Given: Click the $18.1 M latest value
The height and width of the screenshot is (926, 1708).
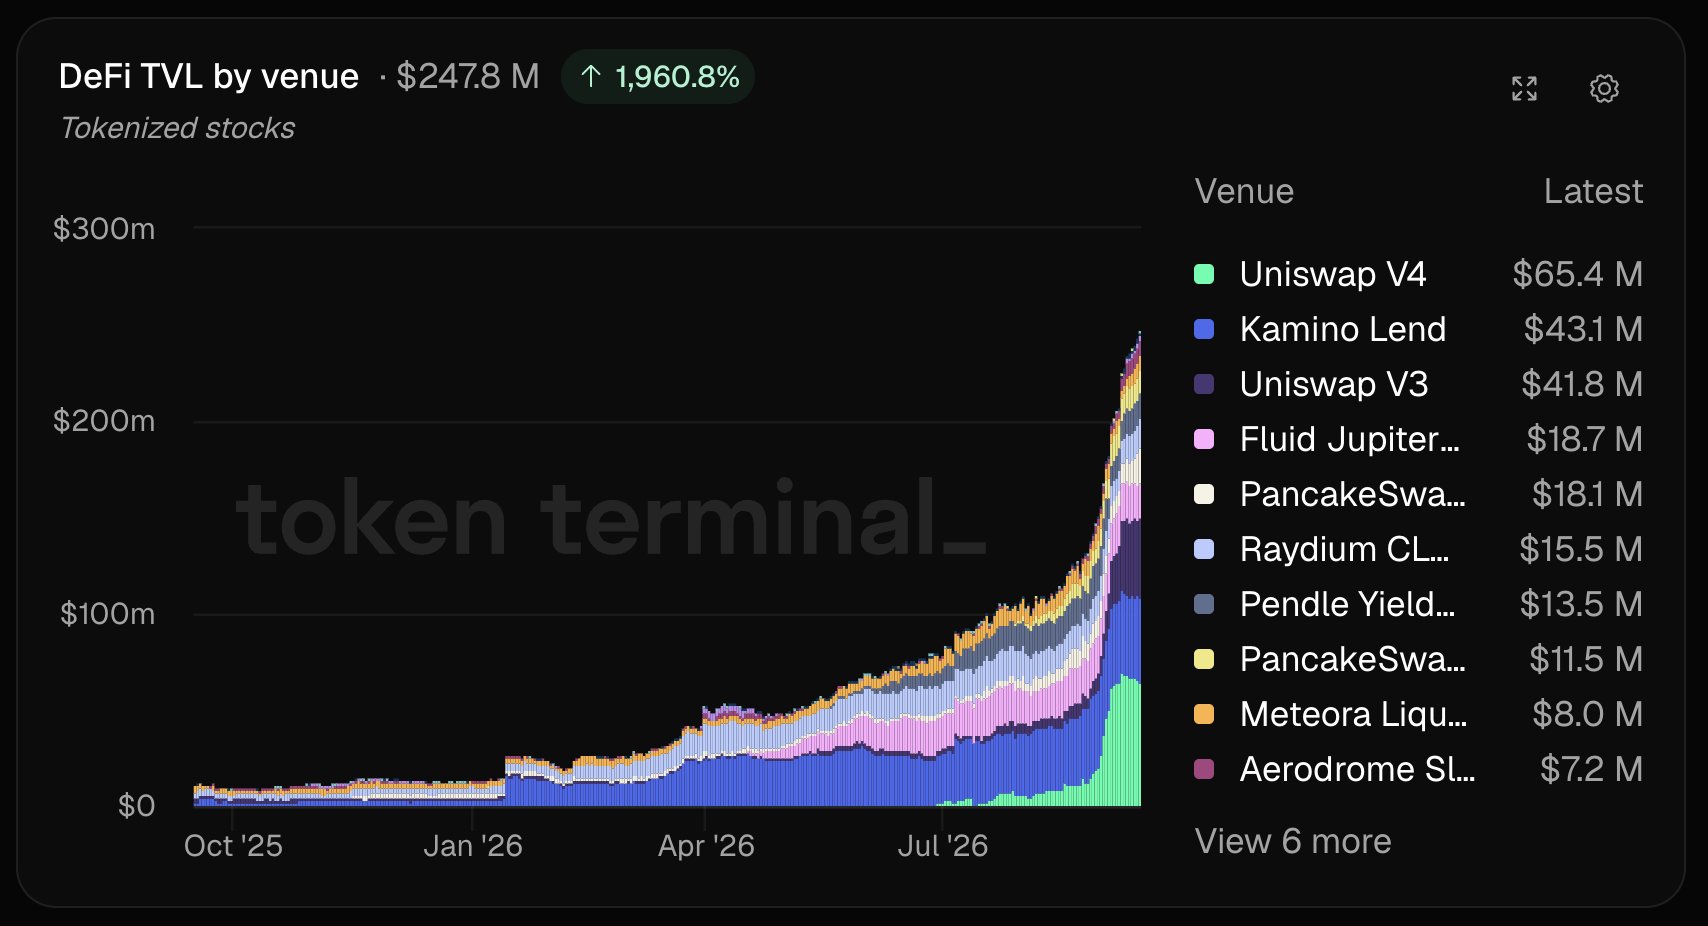Looking at the screenshot, I should tap(1587, 494).
